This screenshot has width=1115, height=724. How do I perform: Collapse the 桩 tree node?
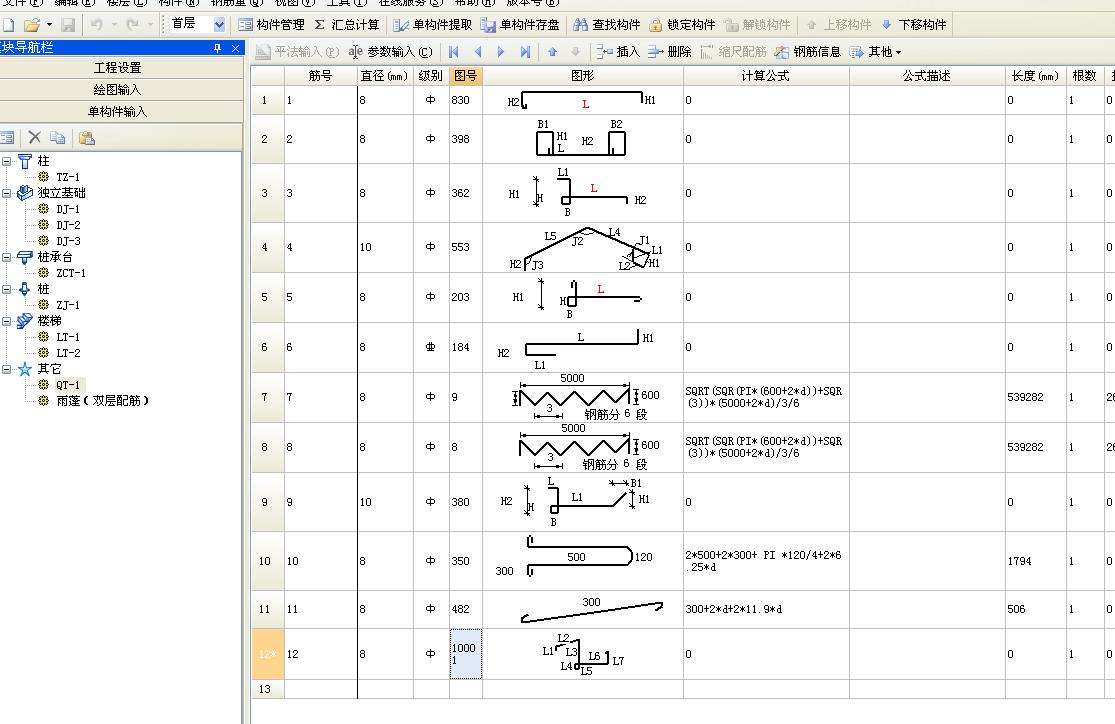click(6, 289)
